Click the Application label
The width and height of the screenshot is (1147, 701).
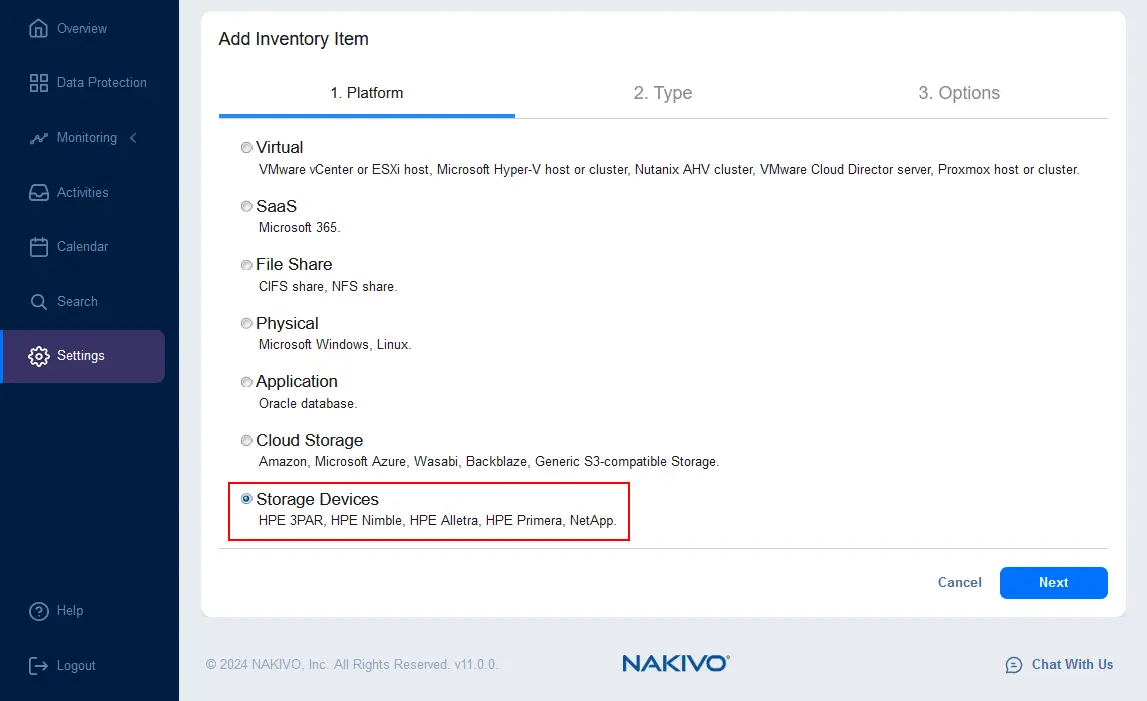297,382
